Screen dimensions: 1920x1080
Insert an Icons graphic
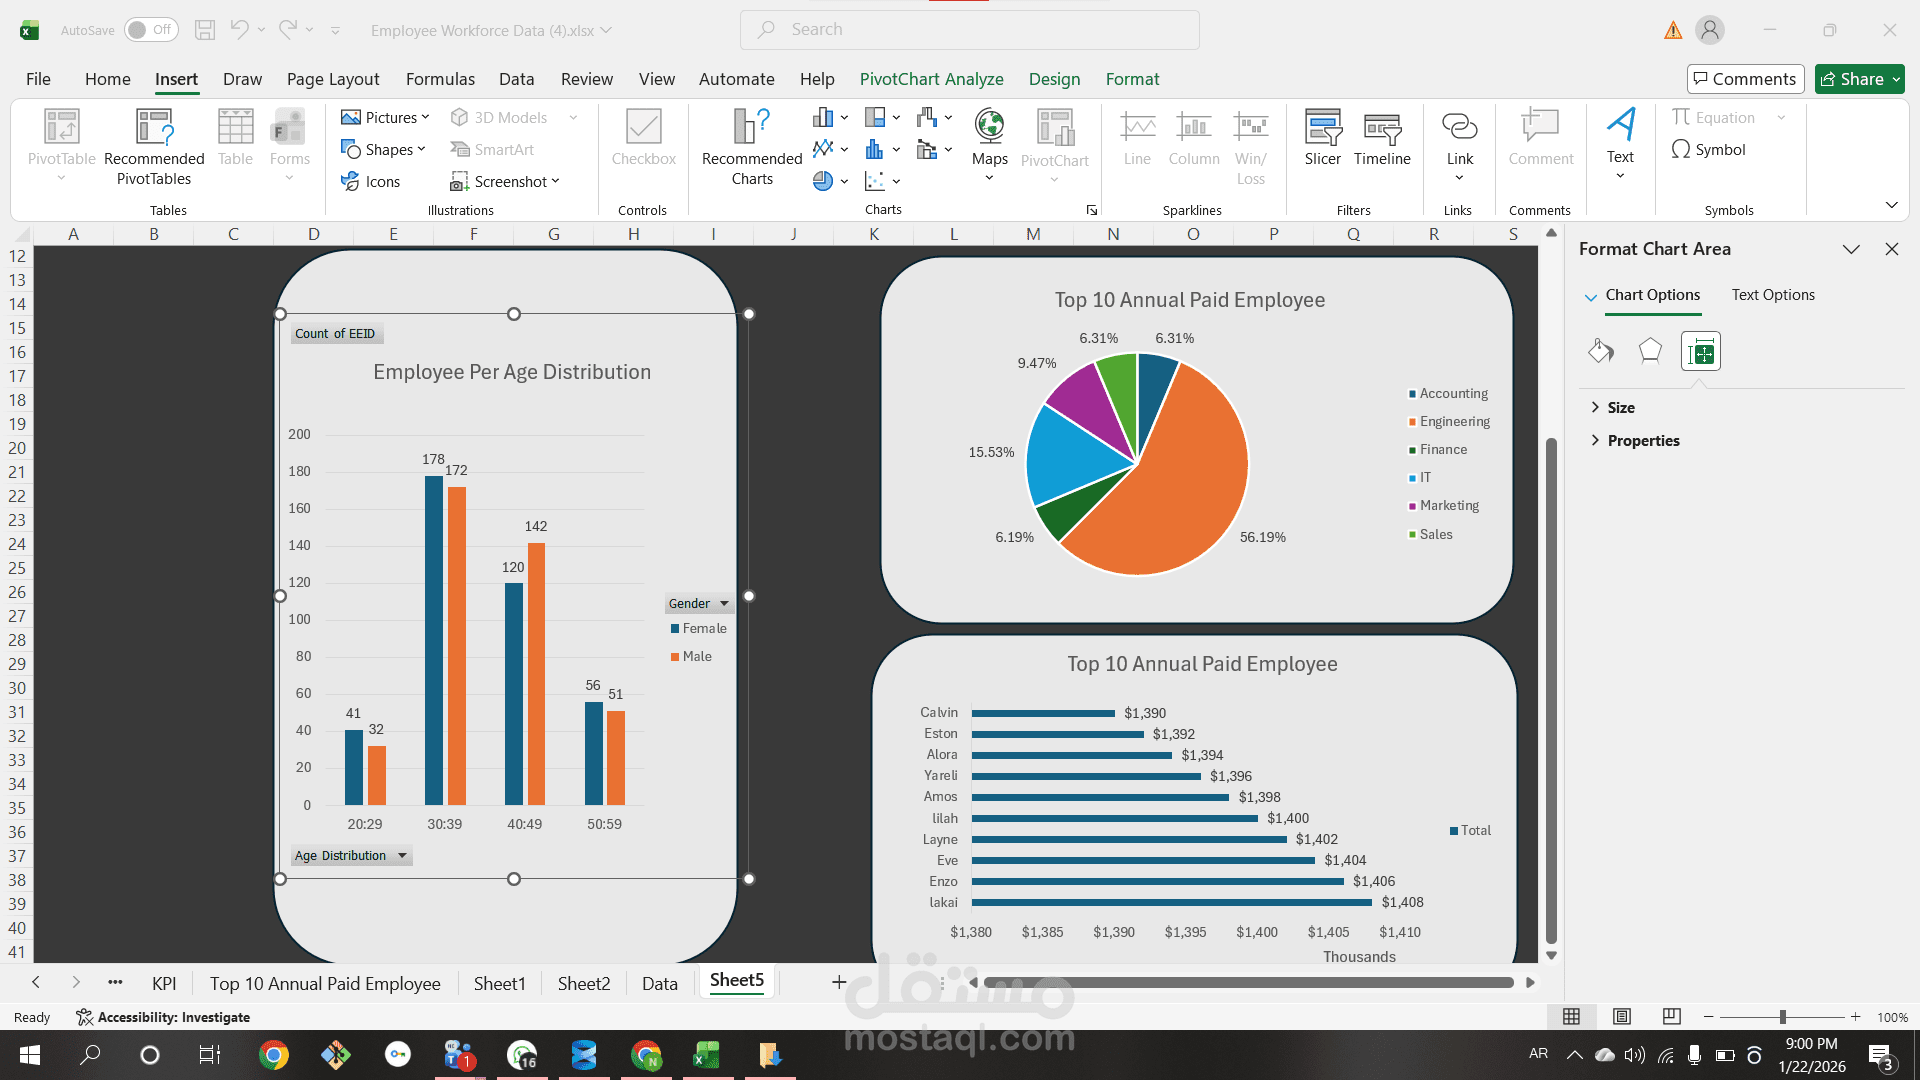click(370, 181)
